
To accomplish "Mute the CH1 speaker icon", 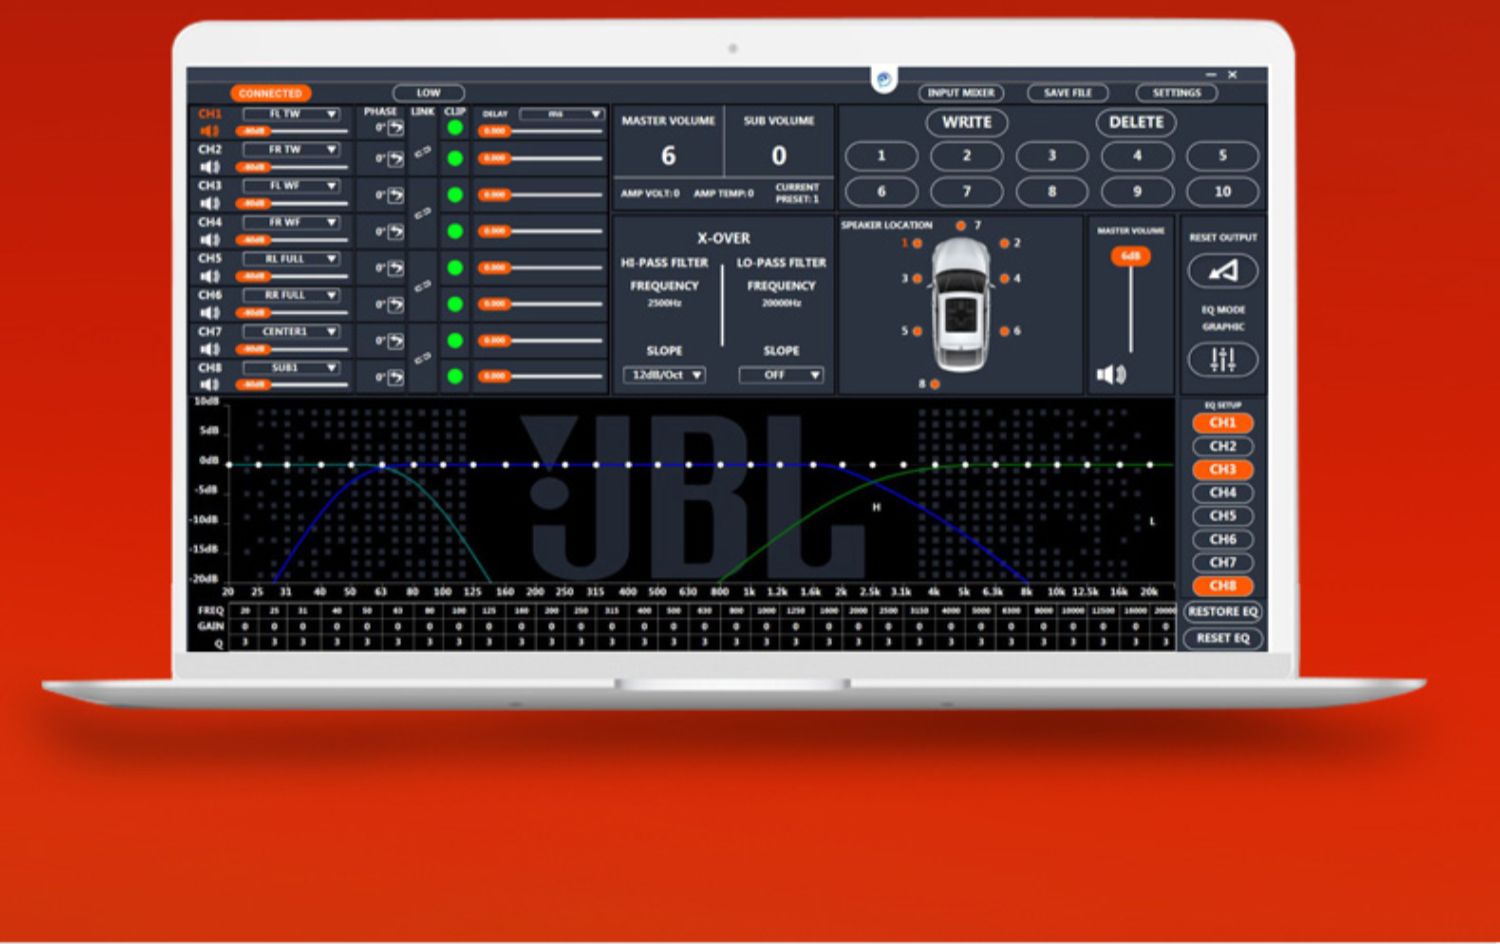I will tap(209, 131).
